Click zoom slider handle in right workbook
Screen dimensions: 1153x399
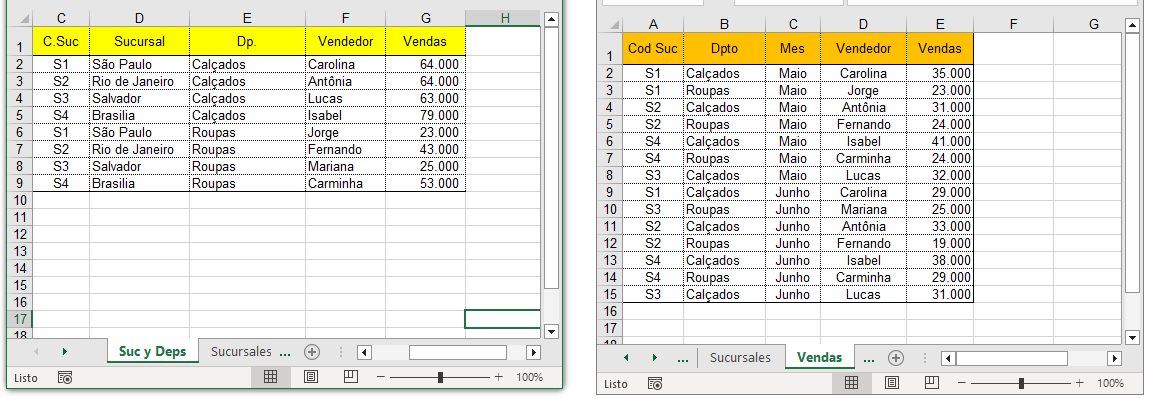click(x=1021, y=383)
